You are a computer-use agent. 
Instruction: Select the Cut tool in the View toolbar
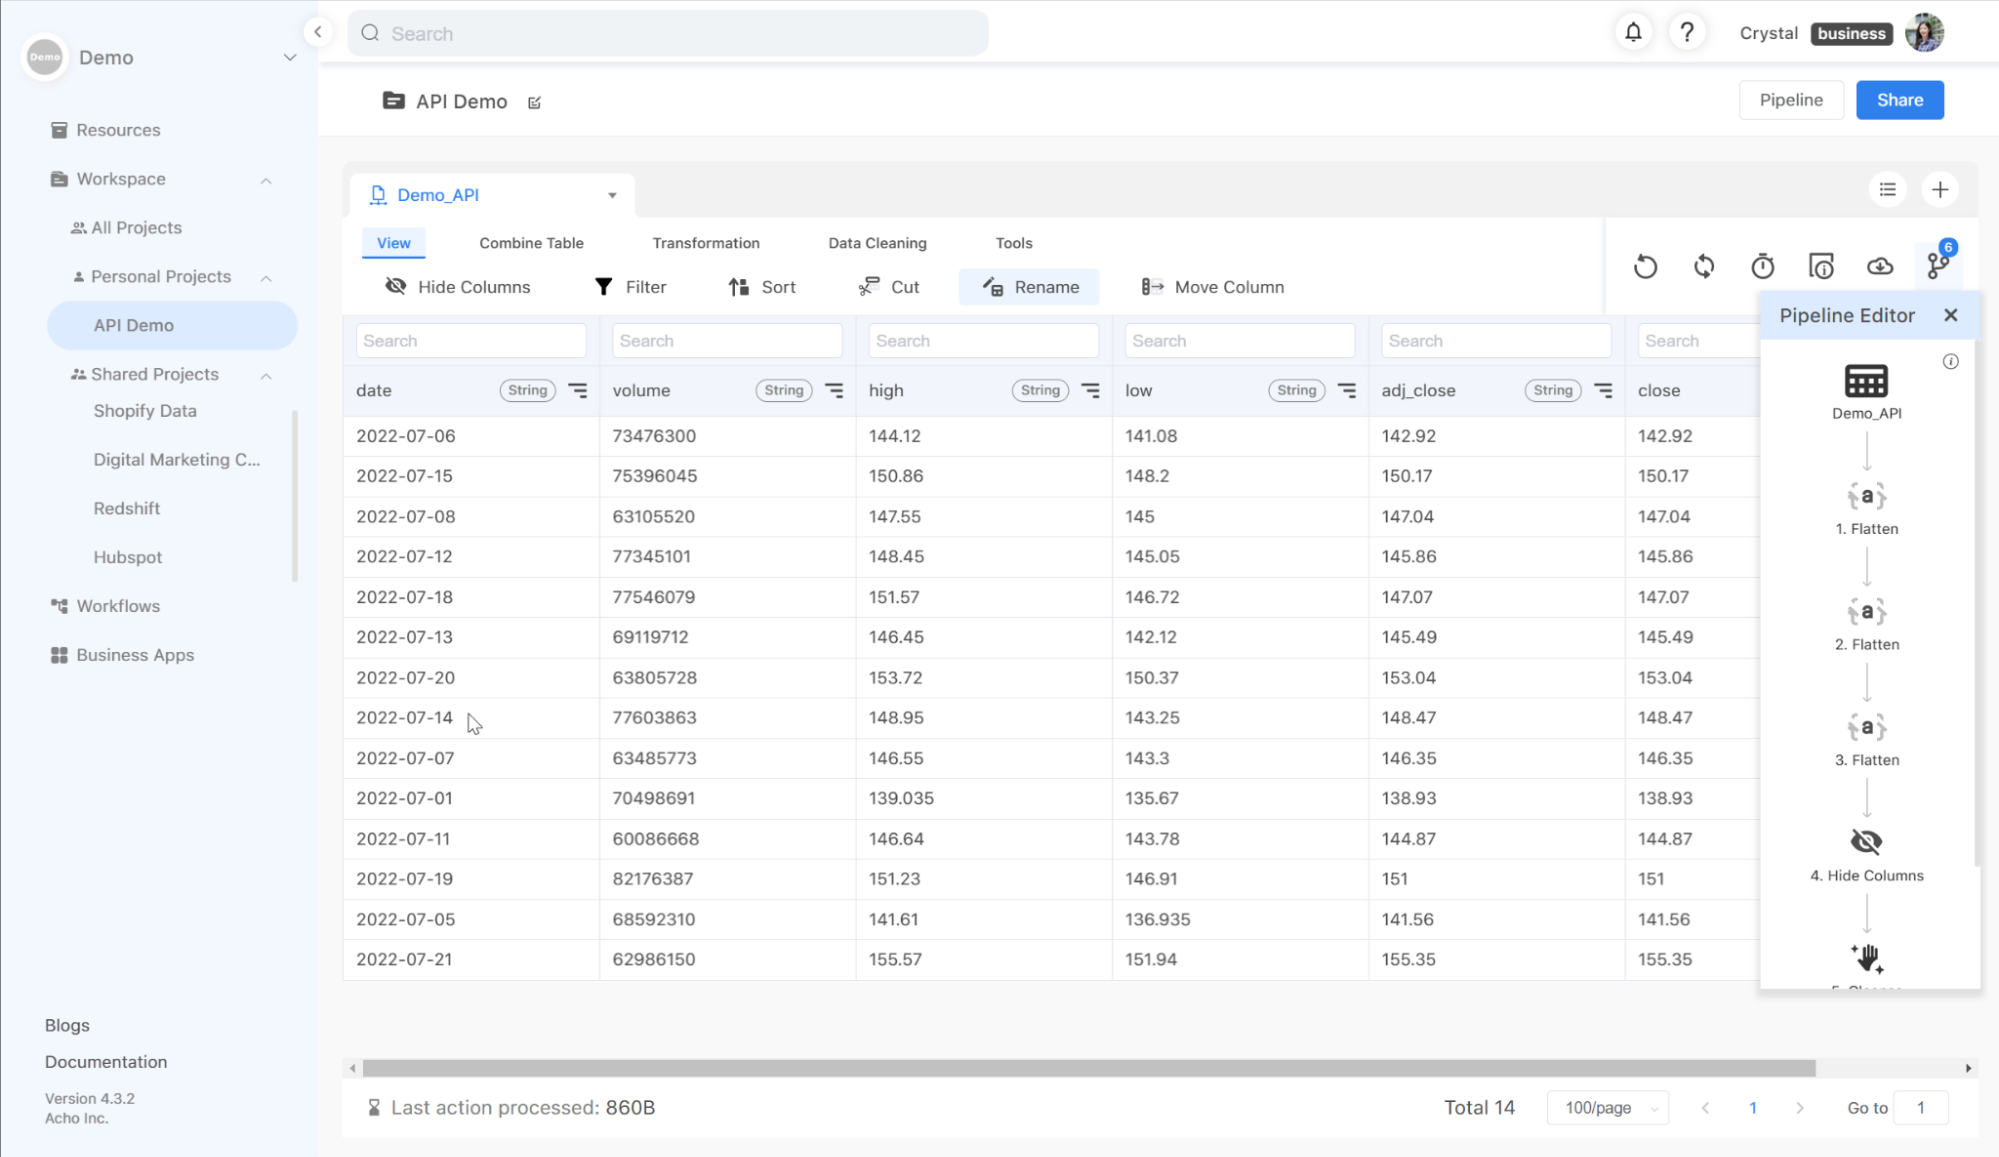tap(889, 287)
